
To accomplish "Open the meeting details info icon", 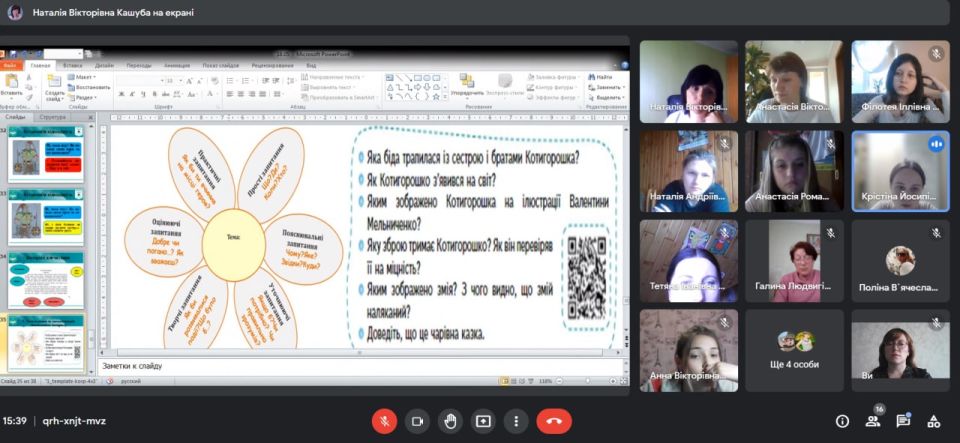I will coord(842,421).
